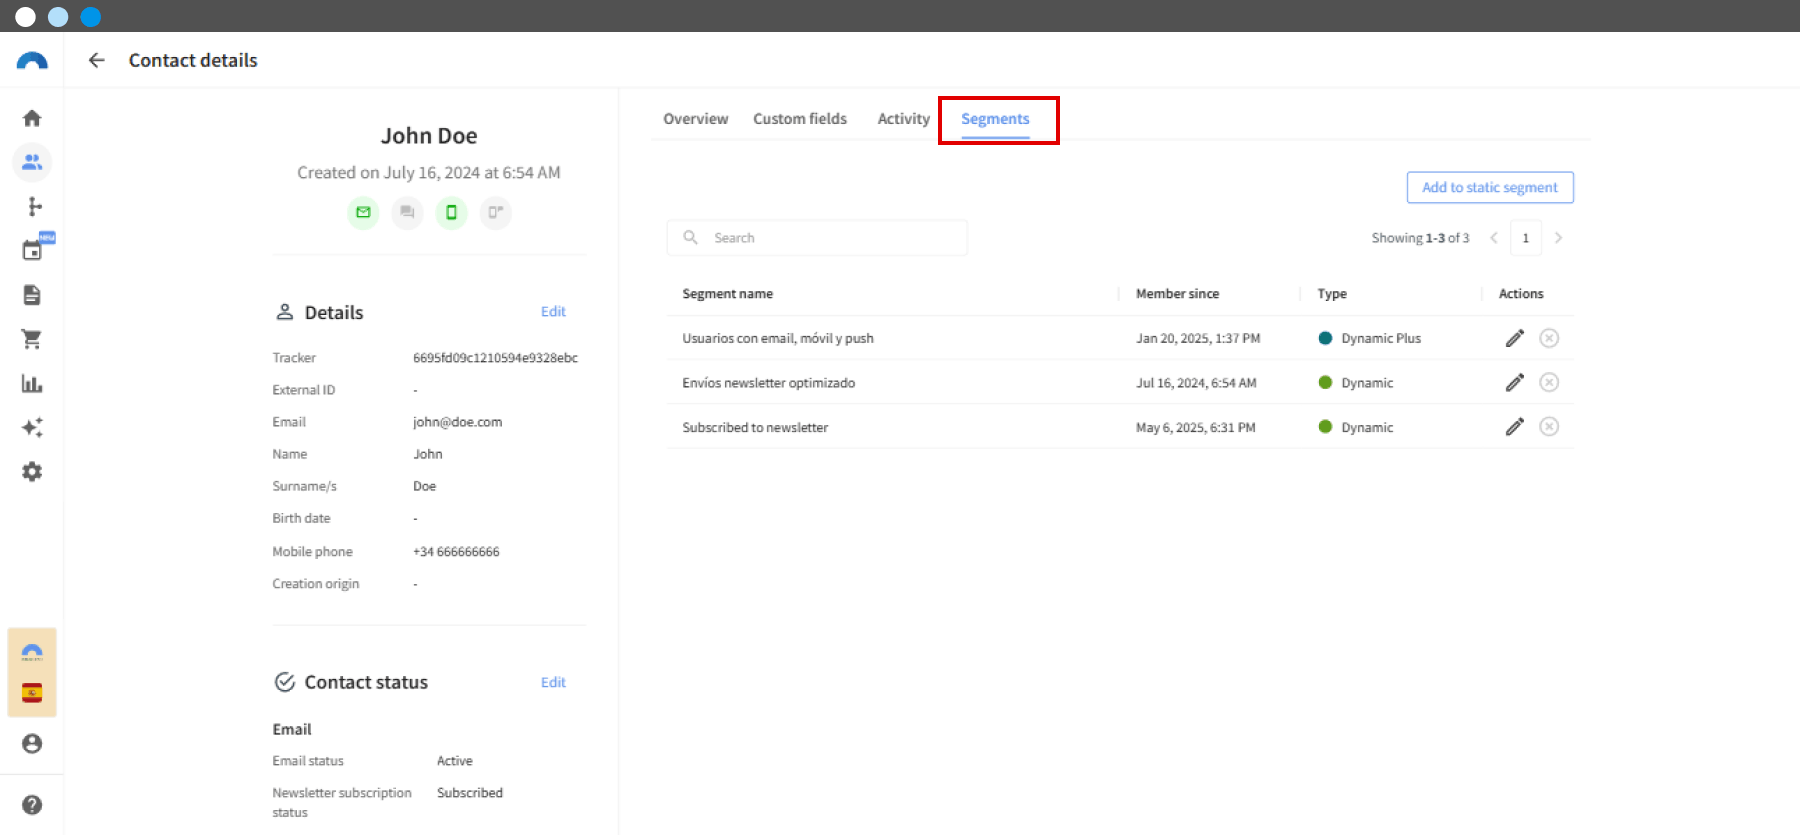Viewport: 1800px width, 835px height.
Task: Click the mobile phone +34 666666666
Action: pyautogui.click(x=456, y=552)
